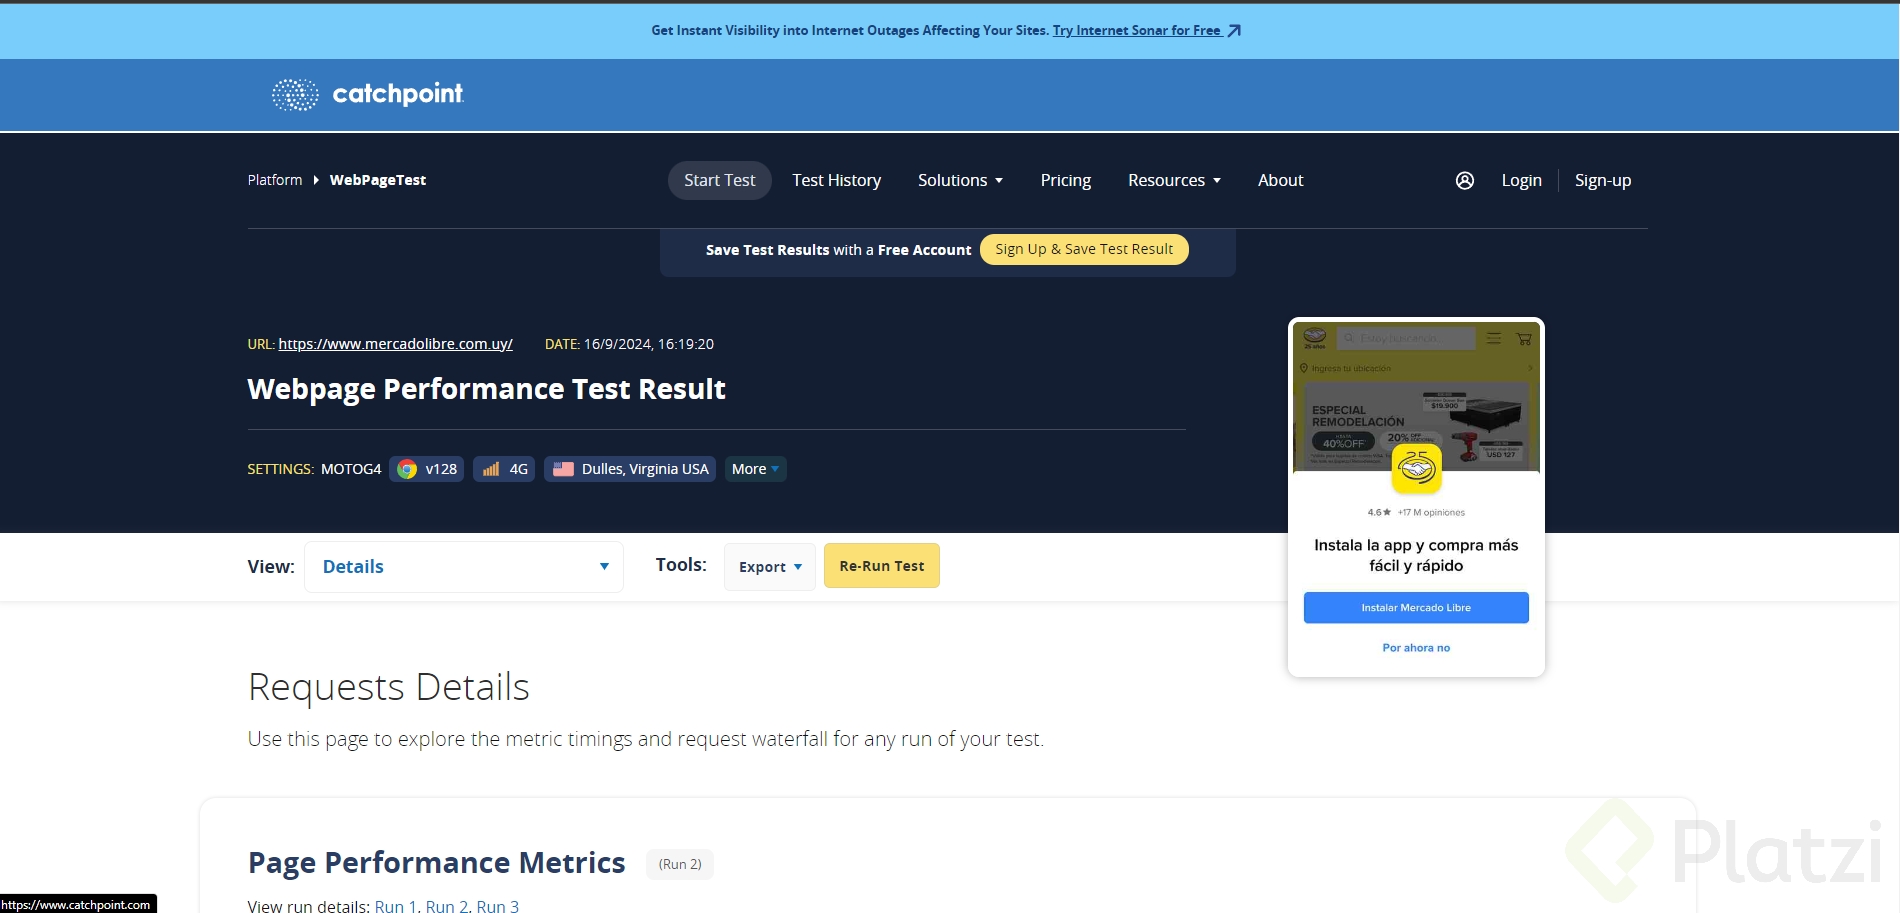Viewport: 1900px width, 913px height.
Task: View Run 3 details
Action: 498,906
